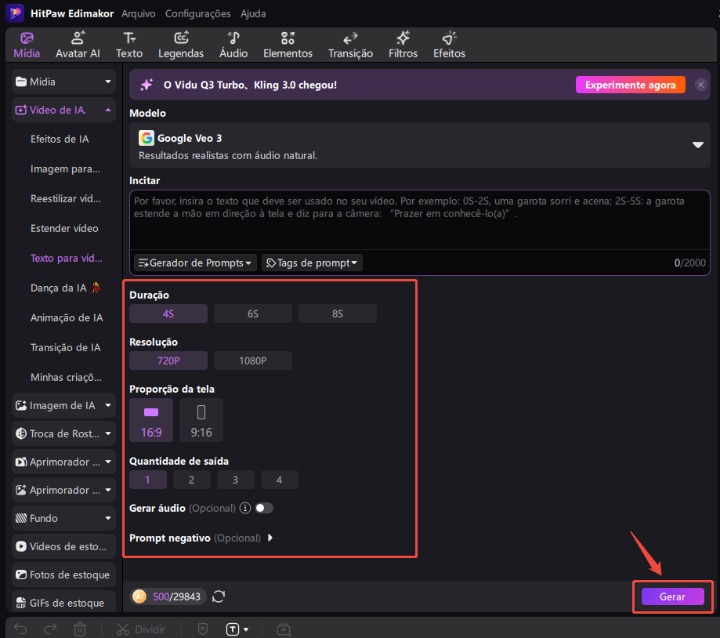The width and height of the screenshot is (720, 638).
Task: Open Minhas criaçõ... in sidebar
Action: (66, 378)
